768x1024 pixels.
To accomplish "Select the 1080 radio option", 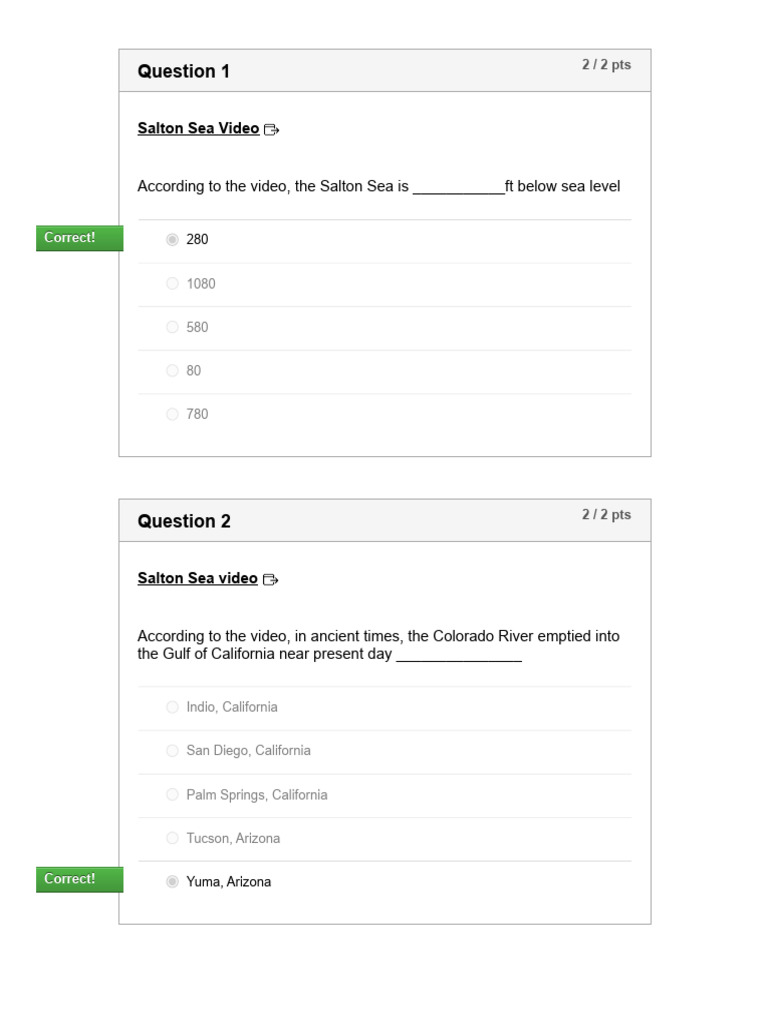I will [x=172, y=283].
